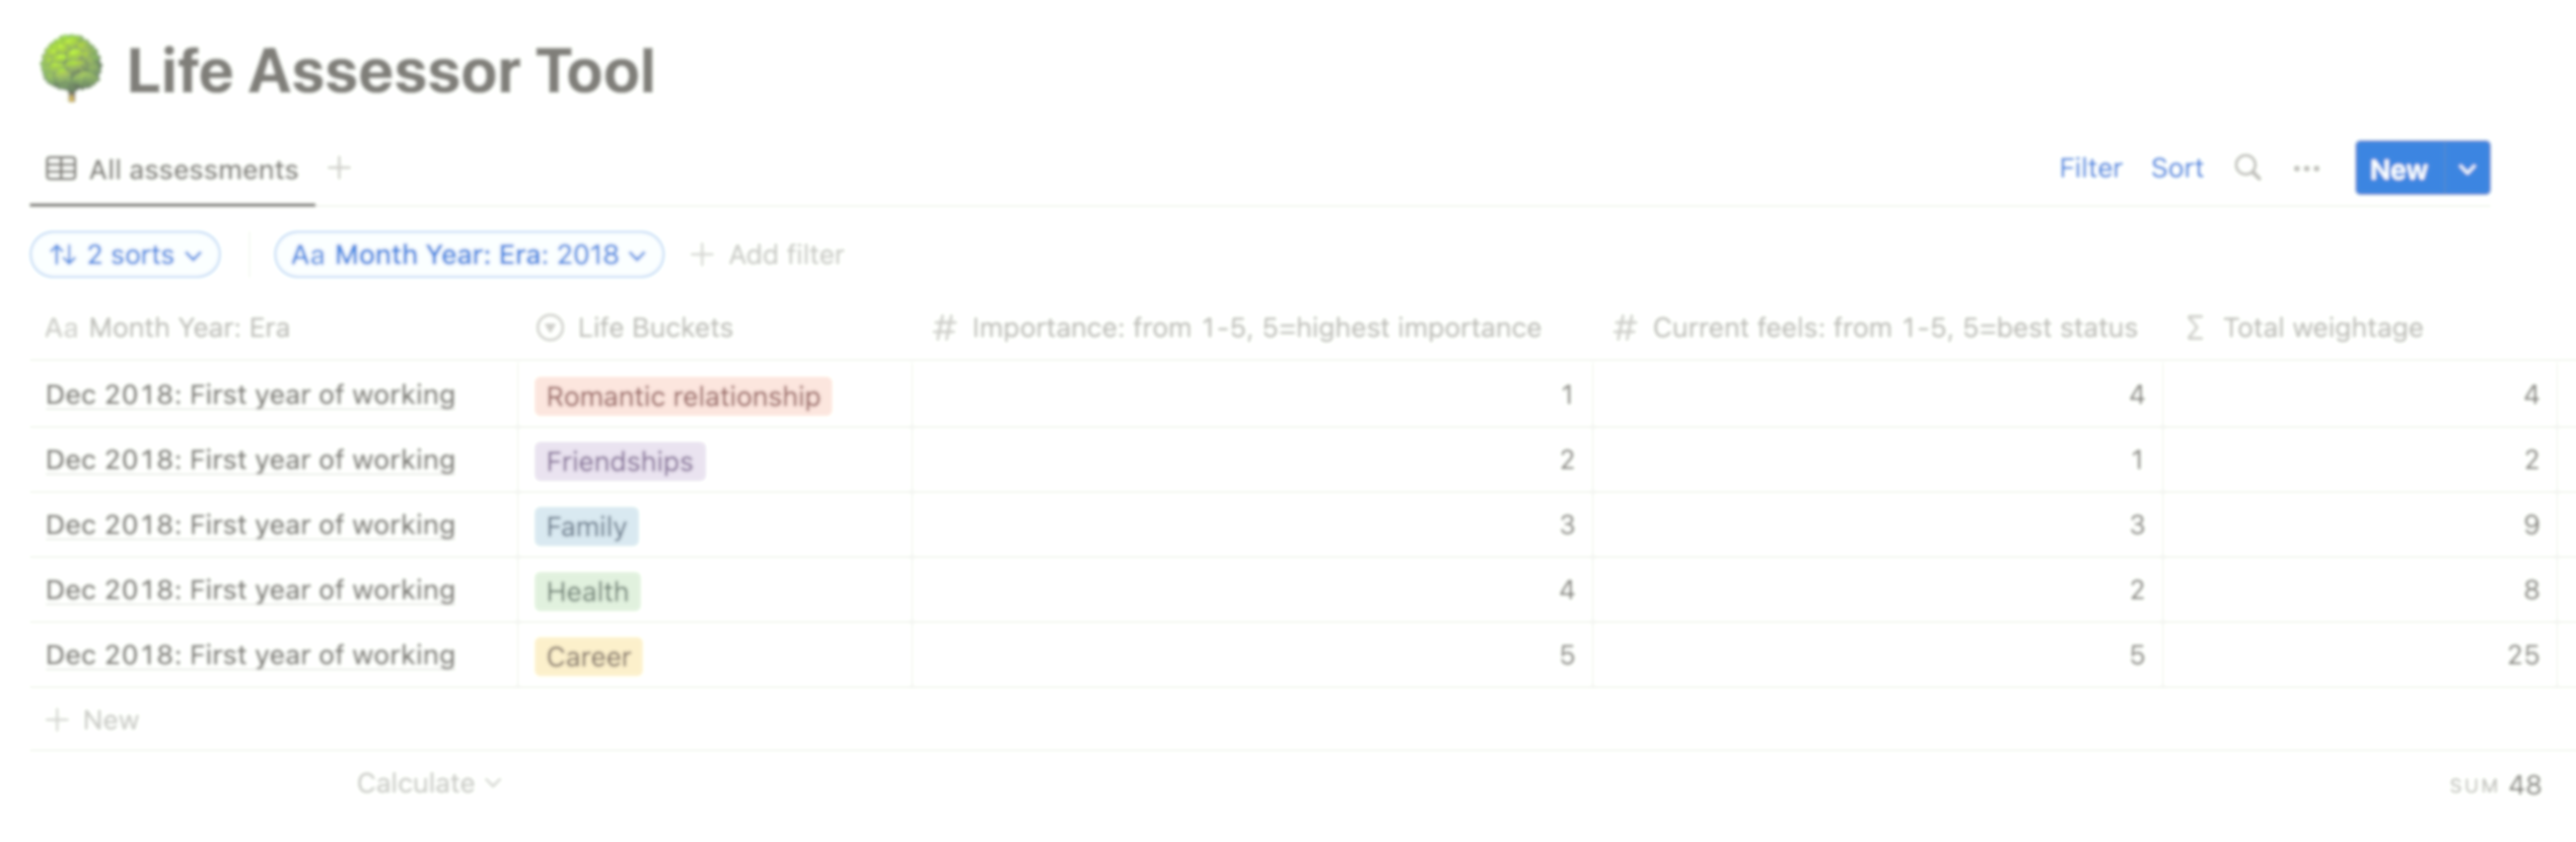Click the Filter link
The height and width of the screenshot is (842, 2576).
[x=2089, y=168]
